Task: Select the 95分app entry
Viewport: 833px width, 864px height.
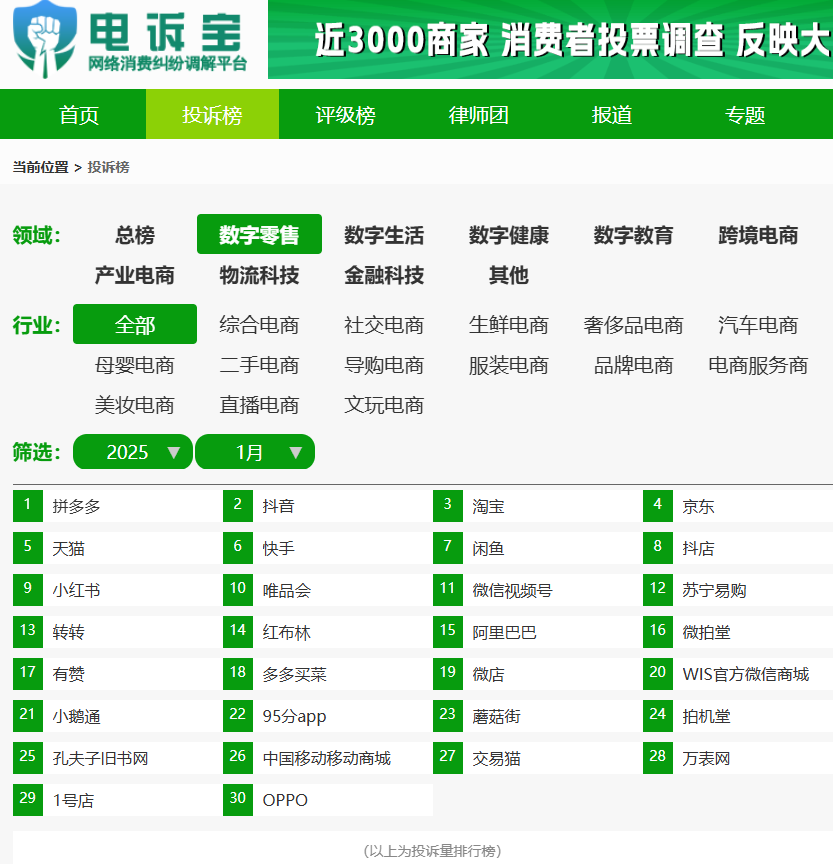Action: coord(328,716)
